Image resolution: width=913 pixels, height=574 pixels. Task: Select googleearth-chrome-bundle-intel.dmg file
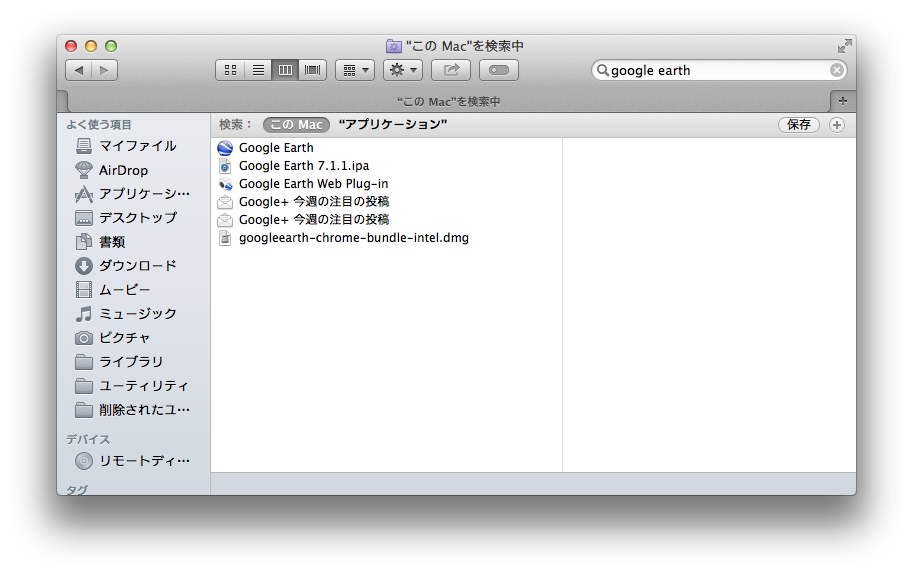click(x=353, y=238)
